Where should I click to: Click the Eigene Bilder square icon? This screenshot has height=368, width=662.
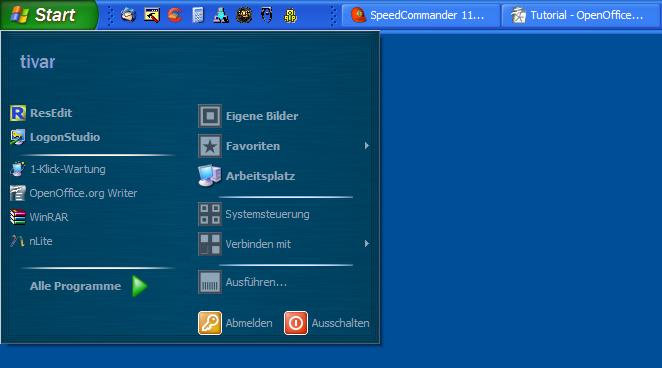click(x=210, y=116)
